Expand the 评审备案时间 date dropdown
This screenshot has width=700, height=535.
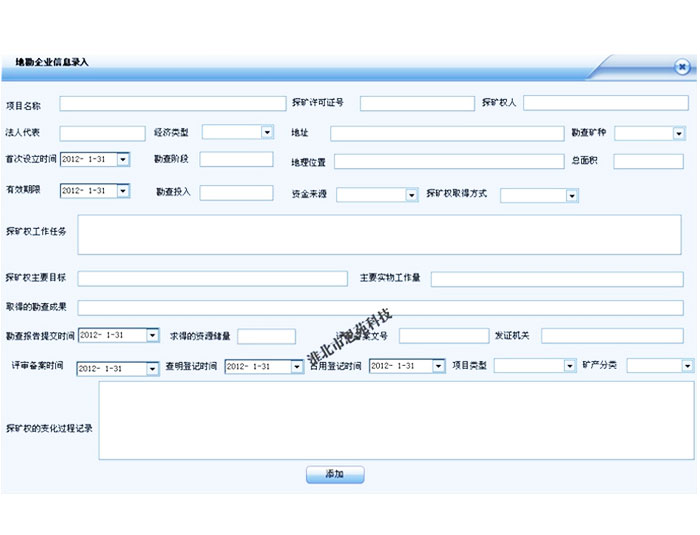tap(152, 368)
